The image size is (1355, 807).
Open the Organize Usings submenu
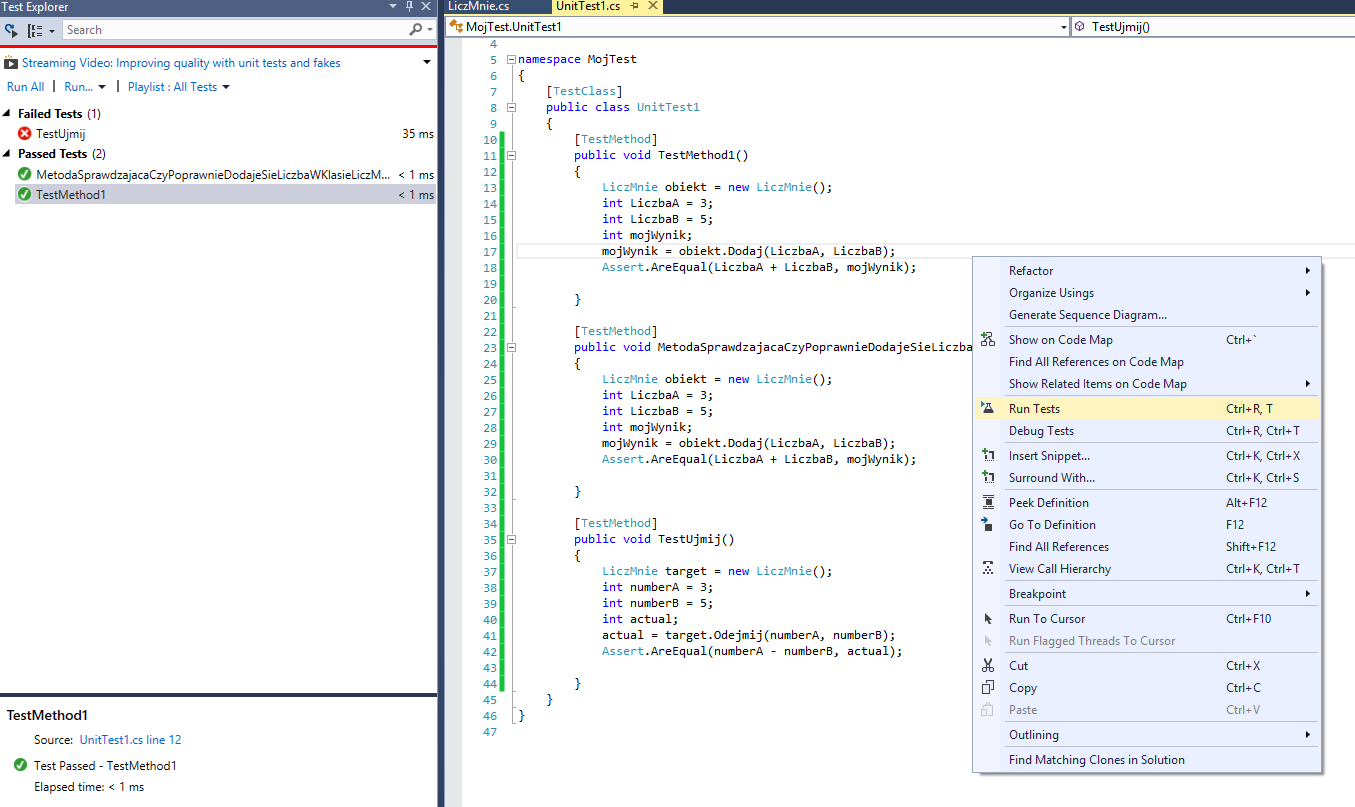pos(1147,293)
